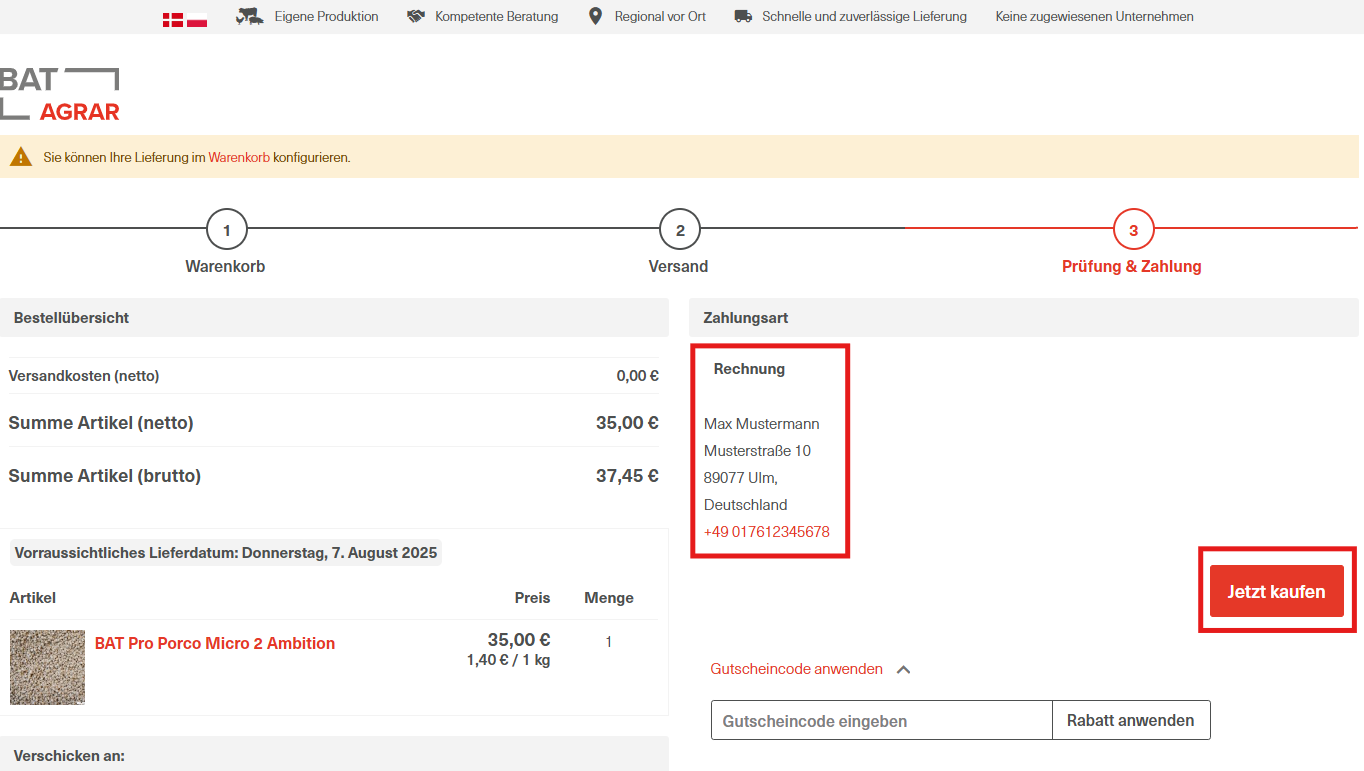Select step 3 Prüfung & Zahlung

click(x=1133, y=230)
